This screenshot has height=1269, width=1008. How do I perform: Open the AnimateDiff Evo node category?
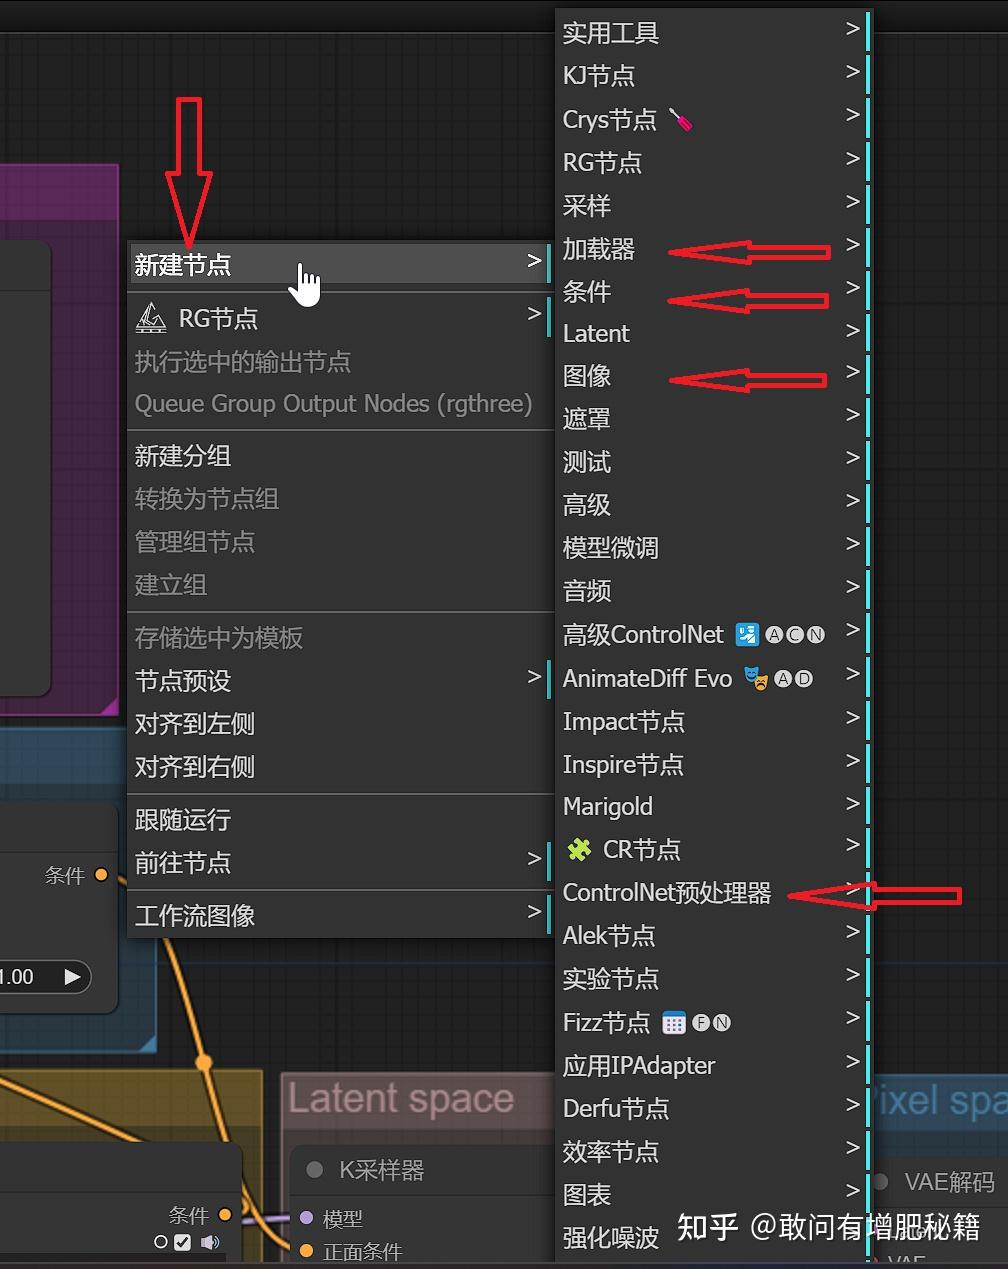coord(712,678)
